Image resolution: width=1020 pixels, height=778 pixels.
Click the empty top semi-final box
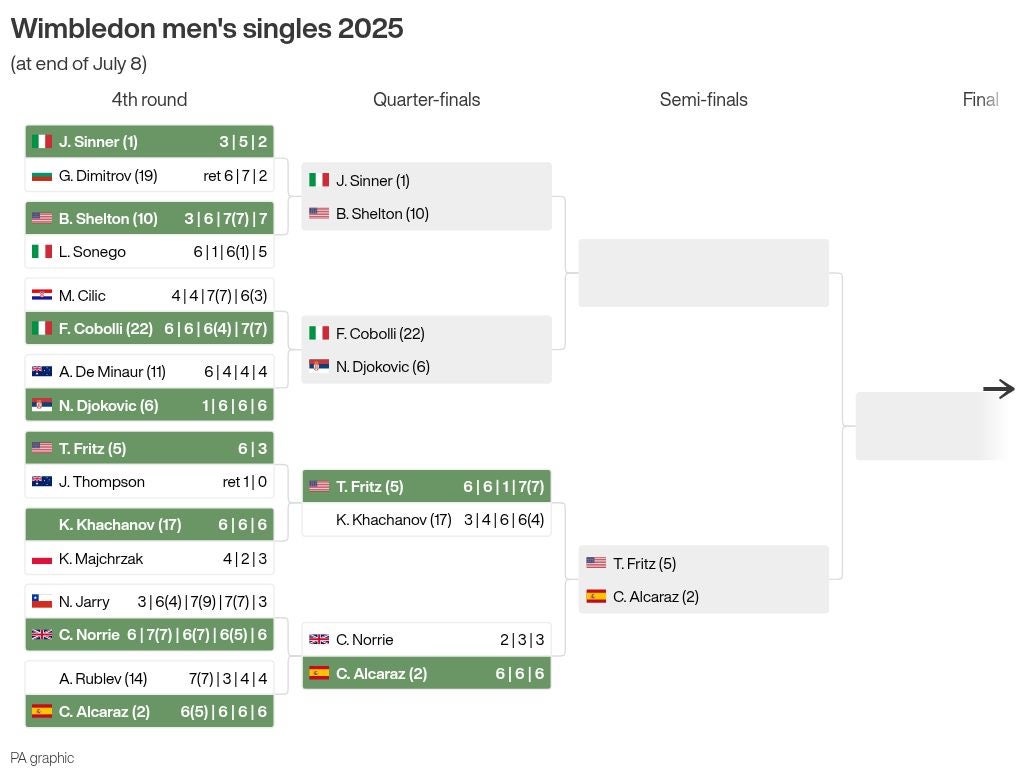[703, 273]
